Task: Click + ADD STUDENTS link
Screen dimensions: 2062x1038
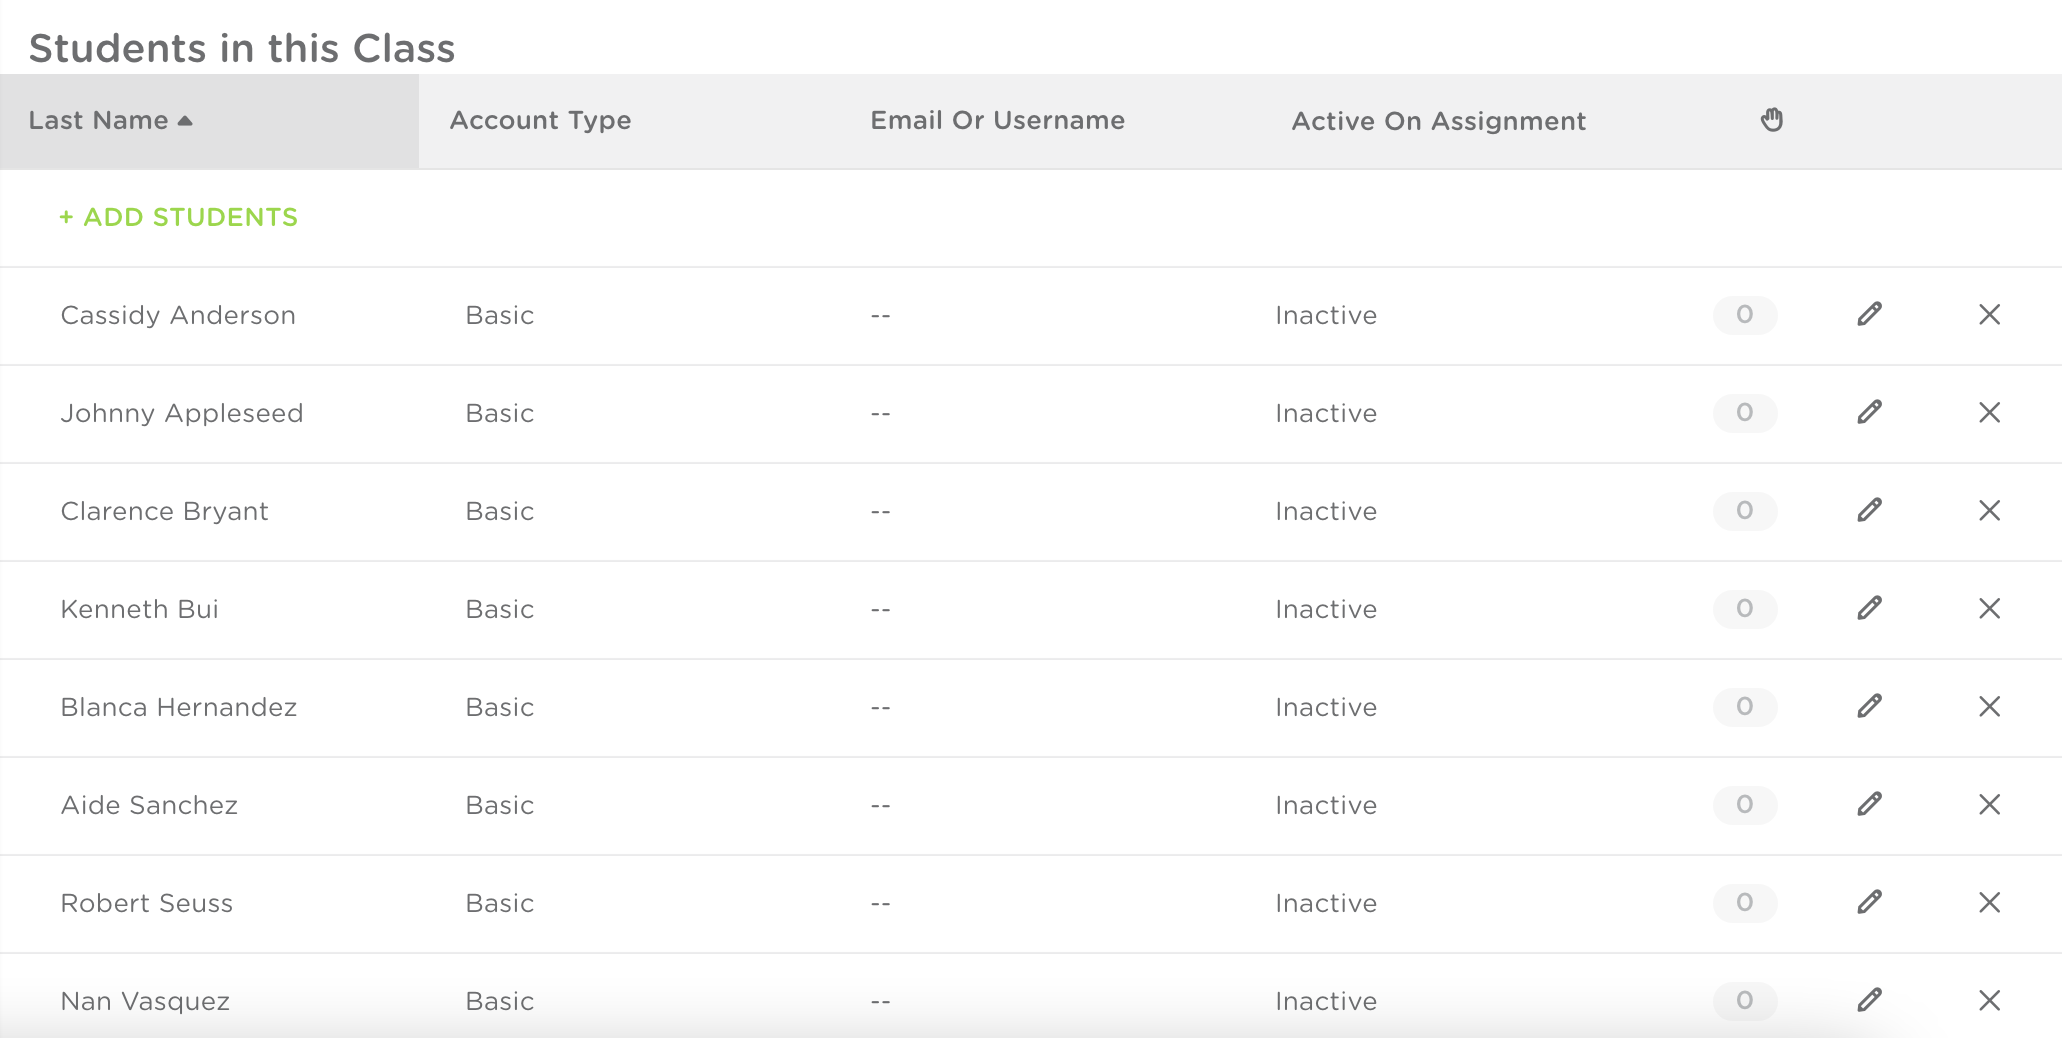Action: coord(178,217)
